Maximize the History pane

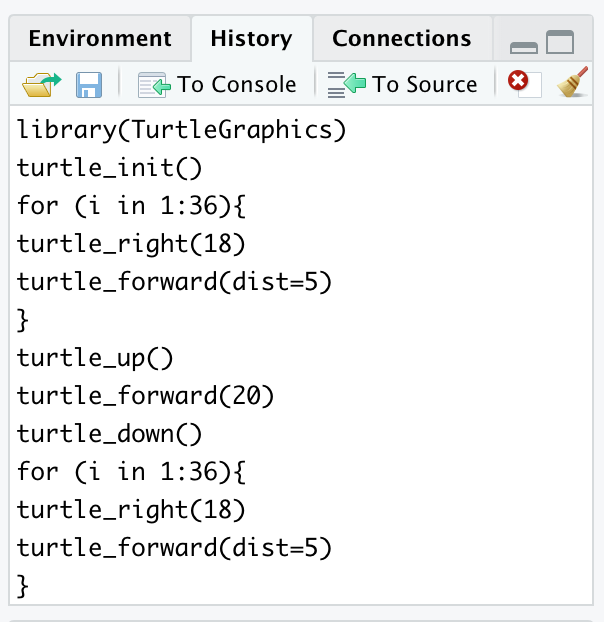(x=560, y=43)
